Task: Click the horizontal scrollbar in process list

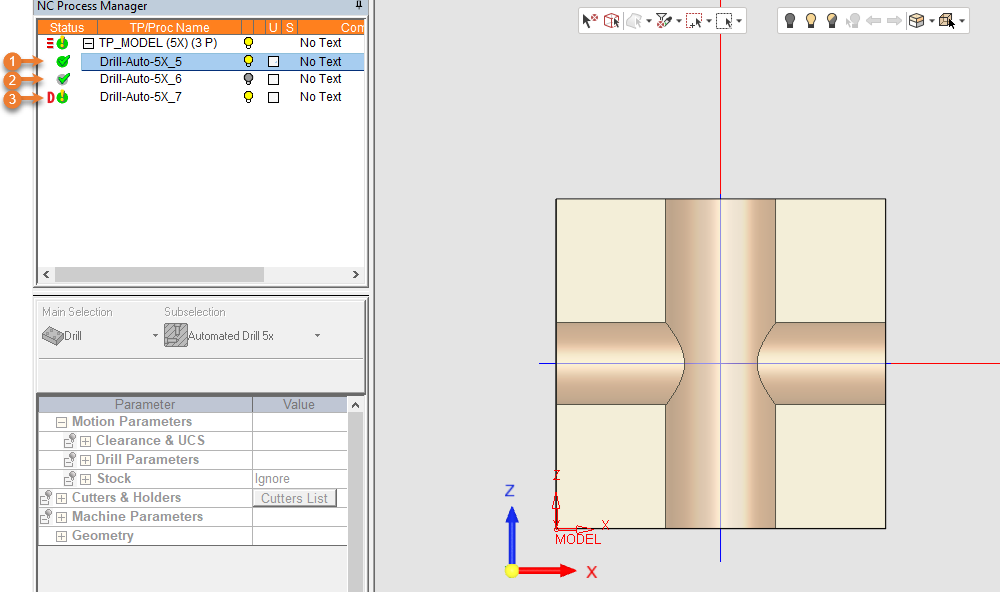Action: [159, 274]
